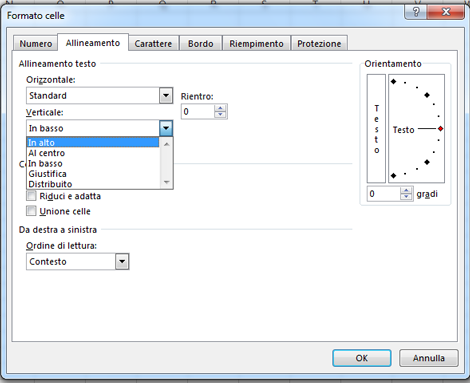Switch to the Bordo tab
The image size is (470, 383).
(200, 44)
